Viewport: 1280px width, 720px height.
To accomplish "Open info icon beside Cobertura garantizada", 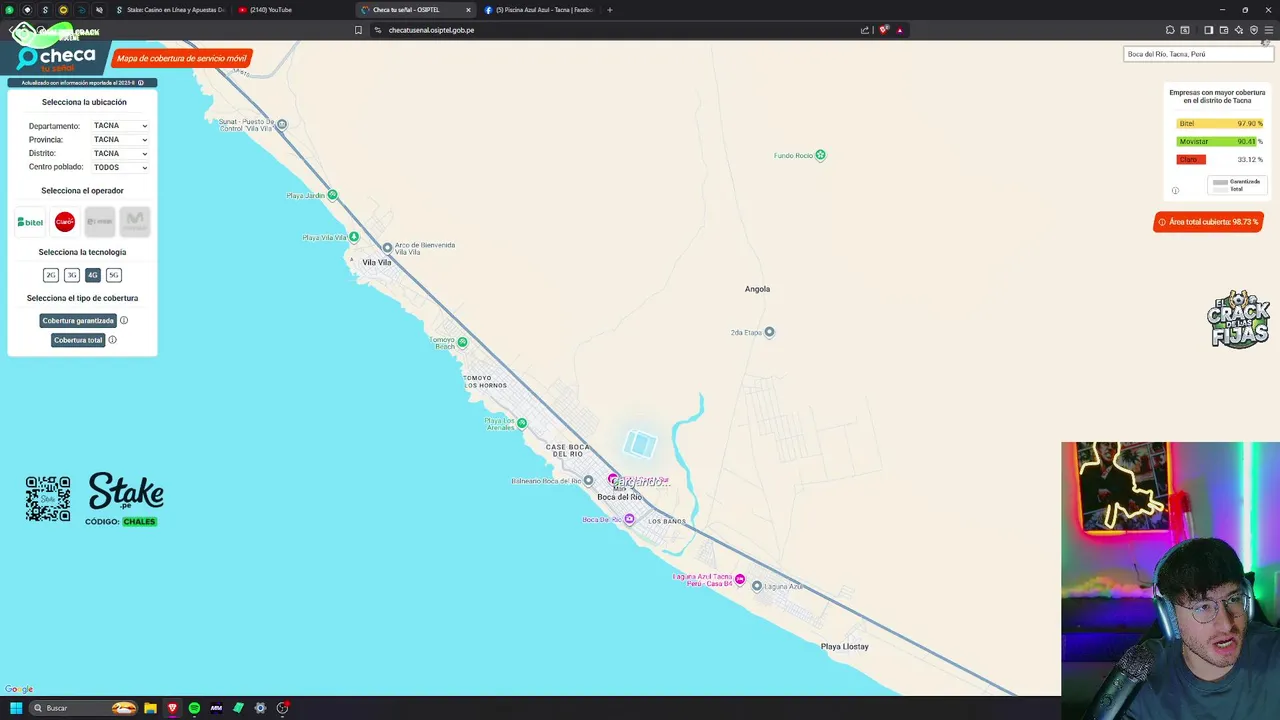I will (x=124, y=321).
